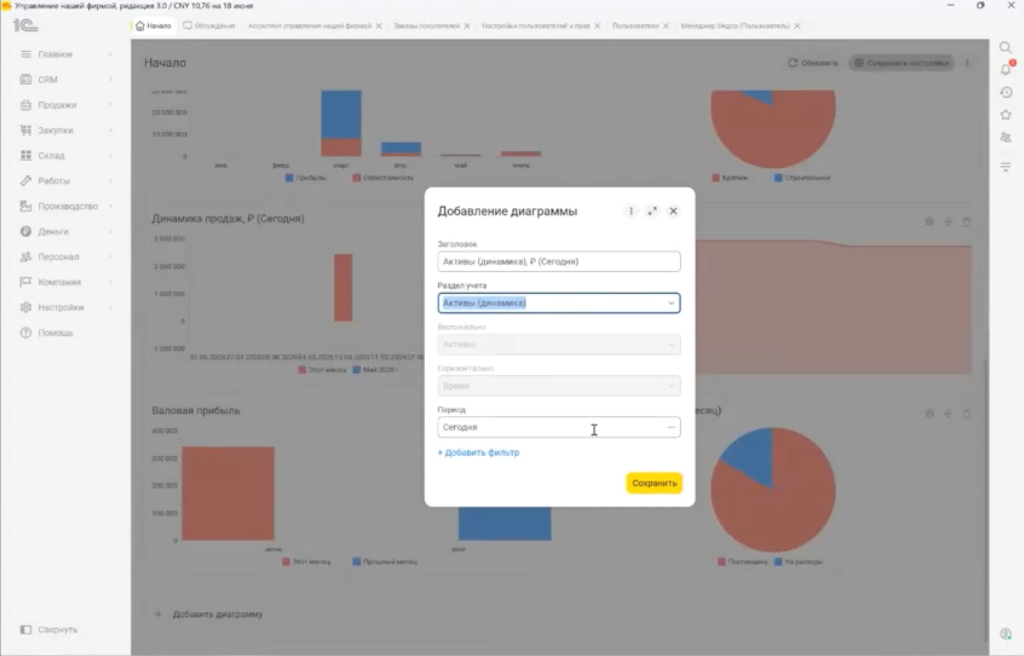Click the Заголовок text field

coord(558,261)
